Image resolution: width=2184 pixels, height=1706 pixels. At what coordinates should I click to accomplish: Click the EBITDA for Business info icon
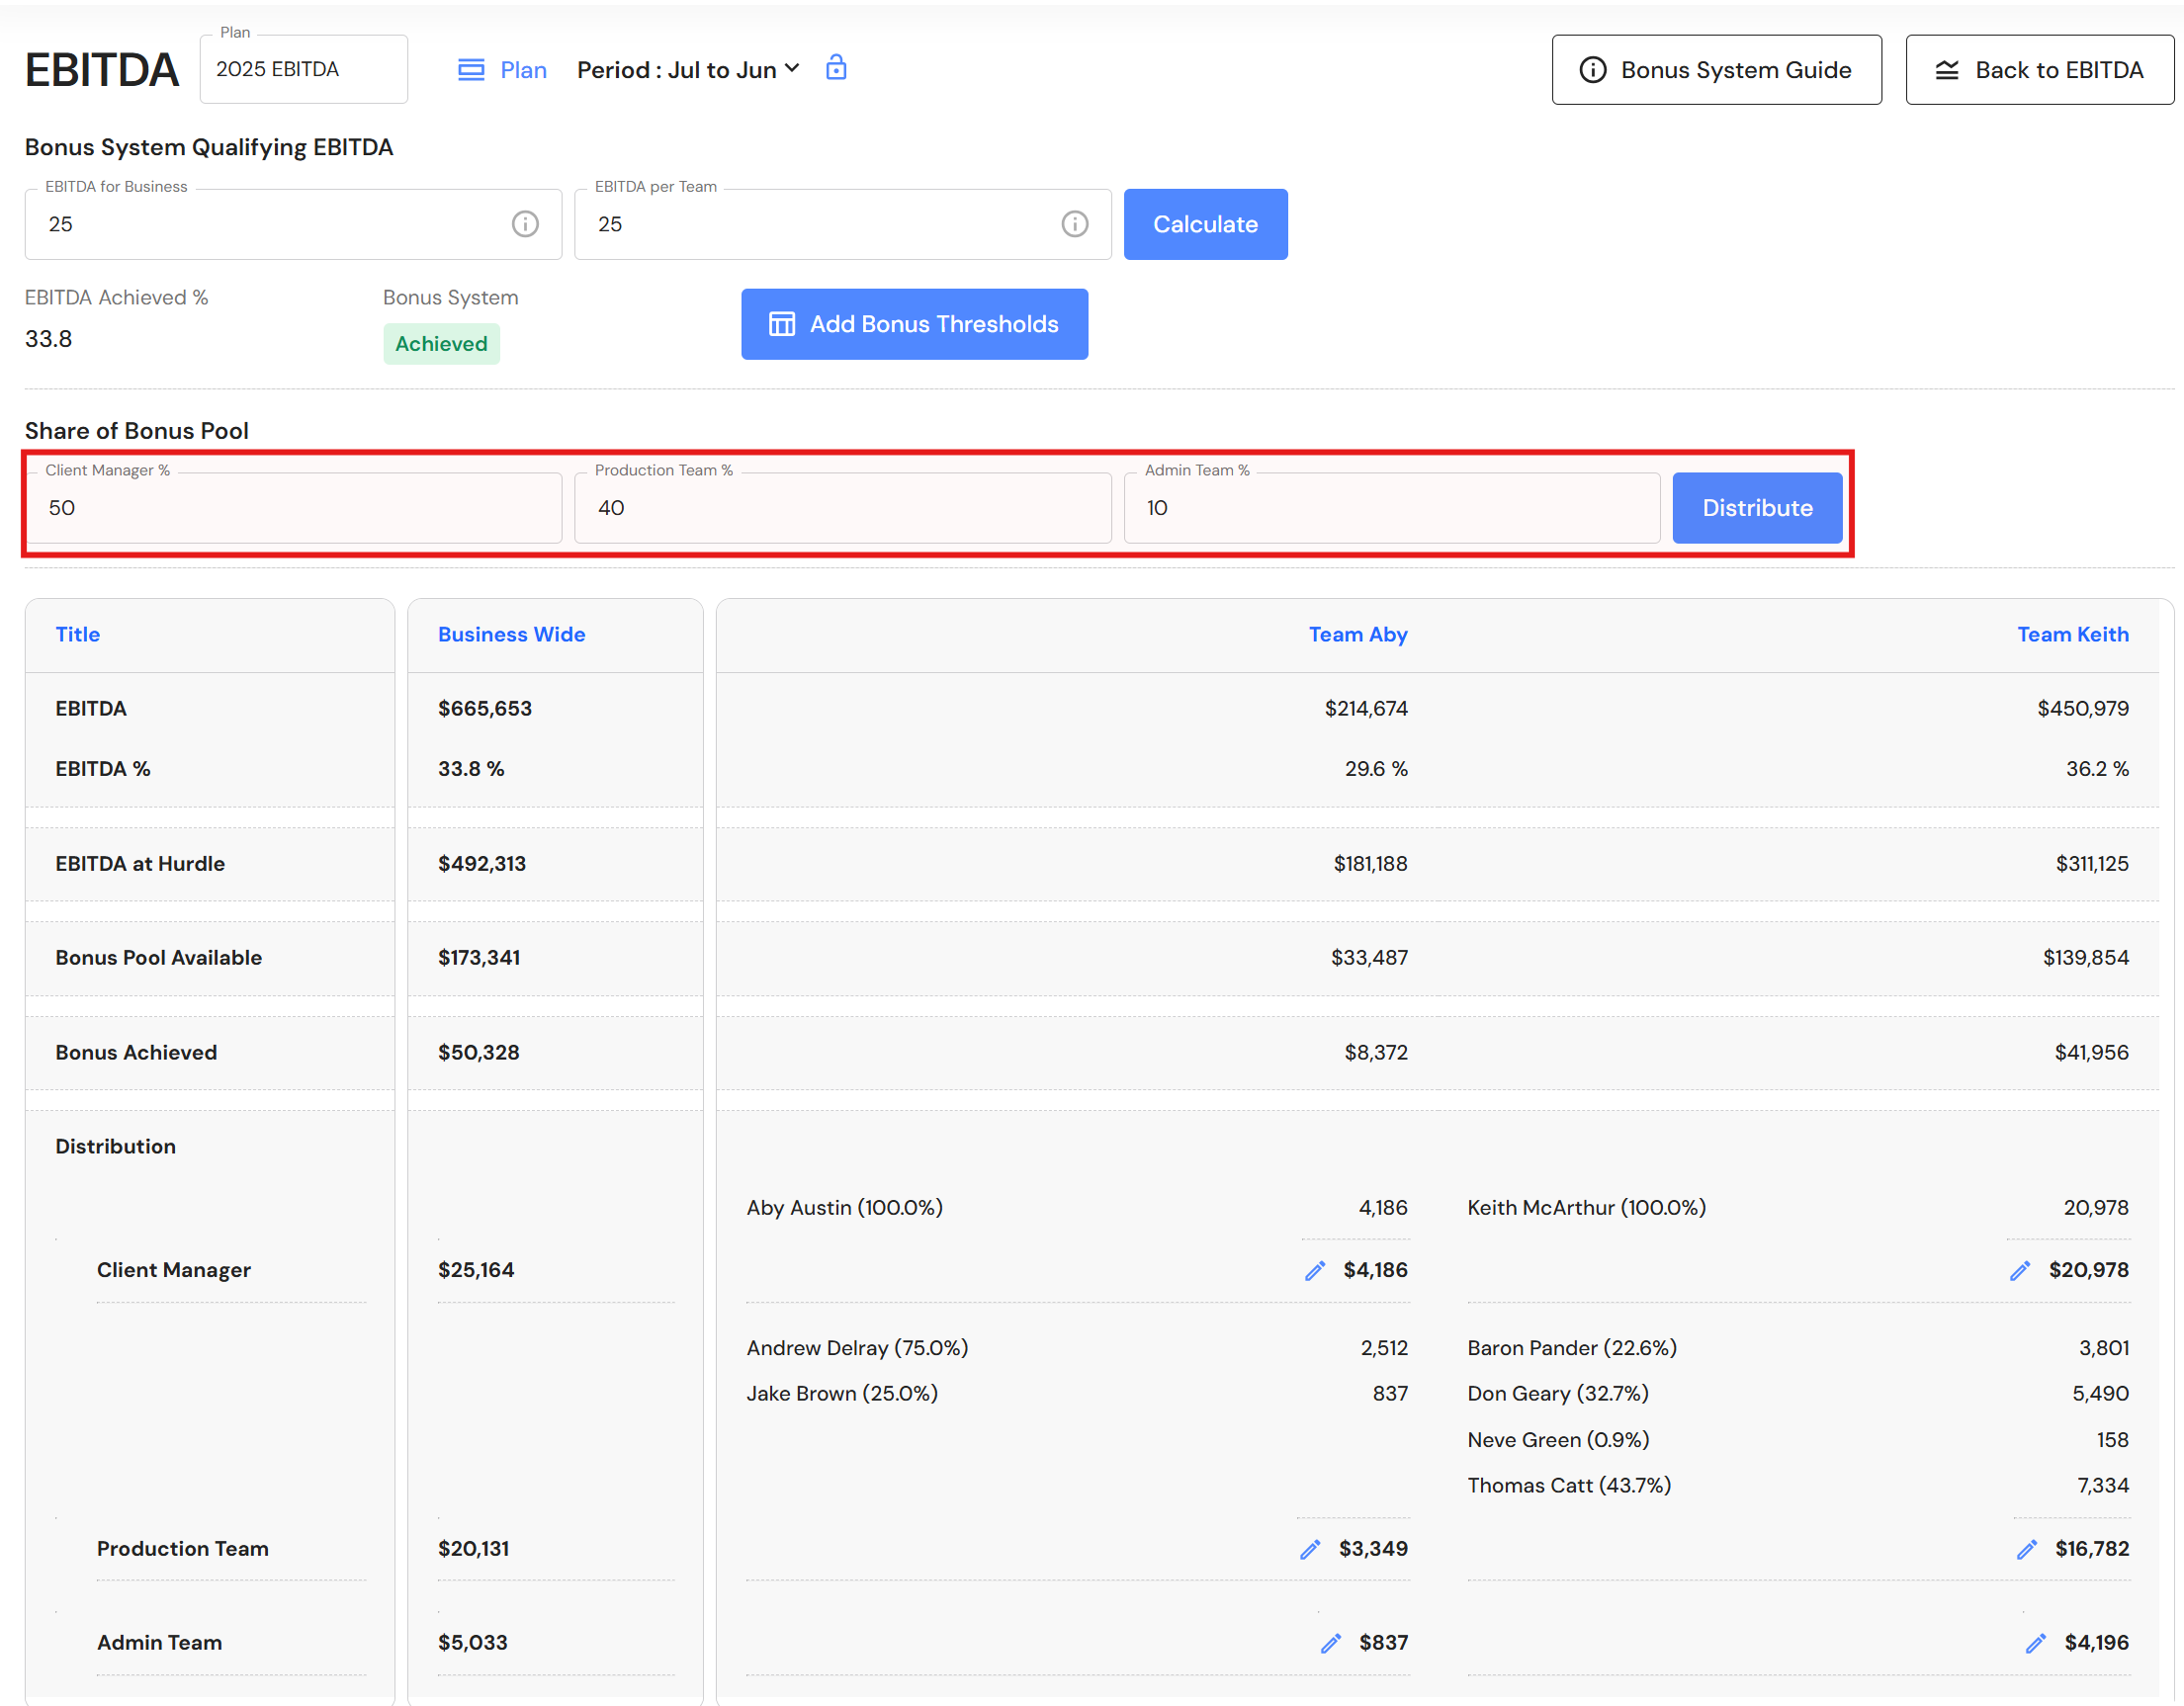(x=525, y=224)
